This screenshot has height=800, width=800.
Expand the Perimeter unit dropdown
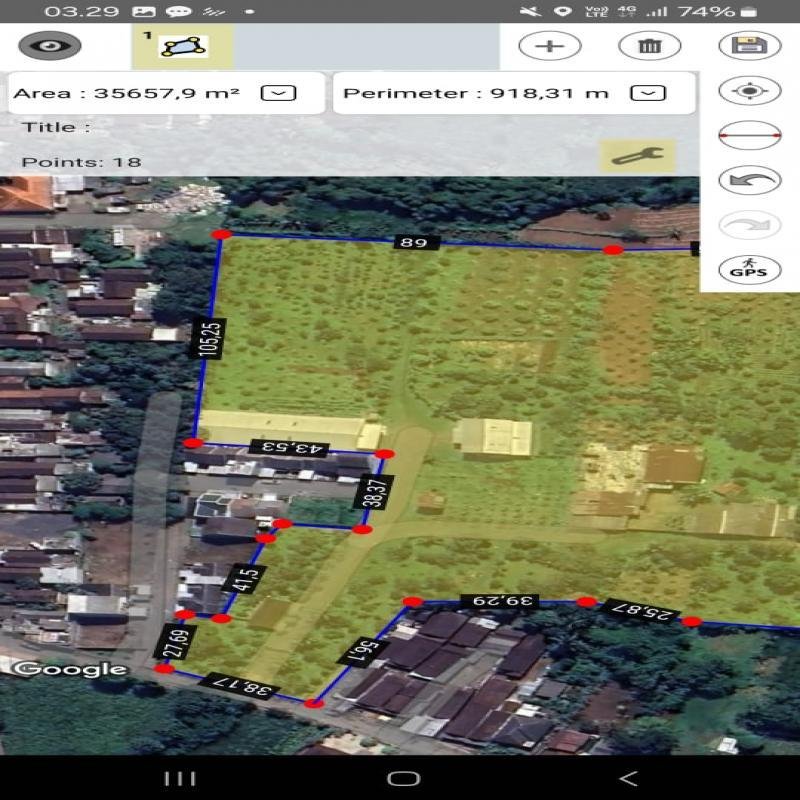tap(649, 93)
